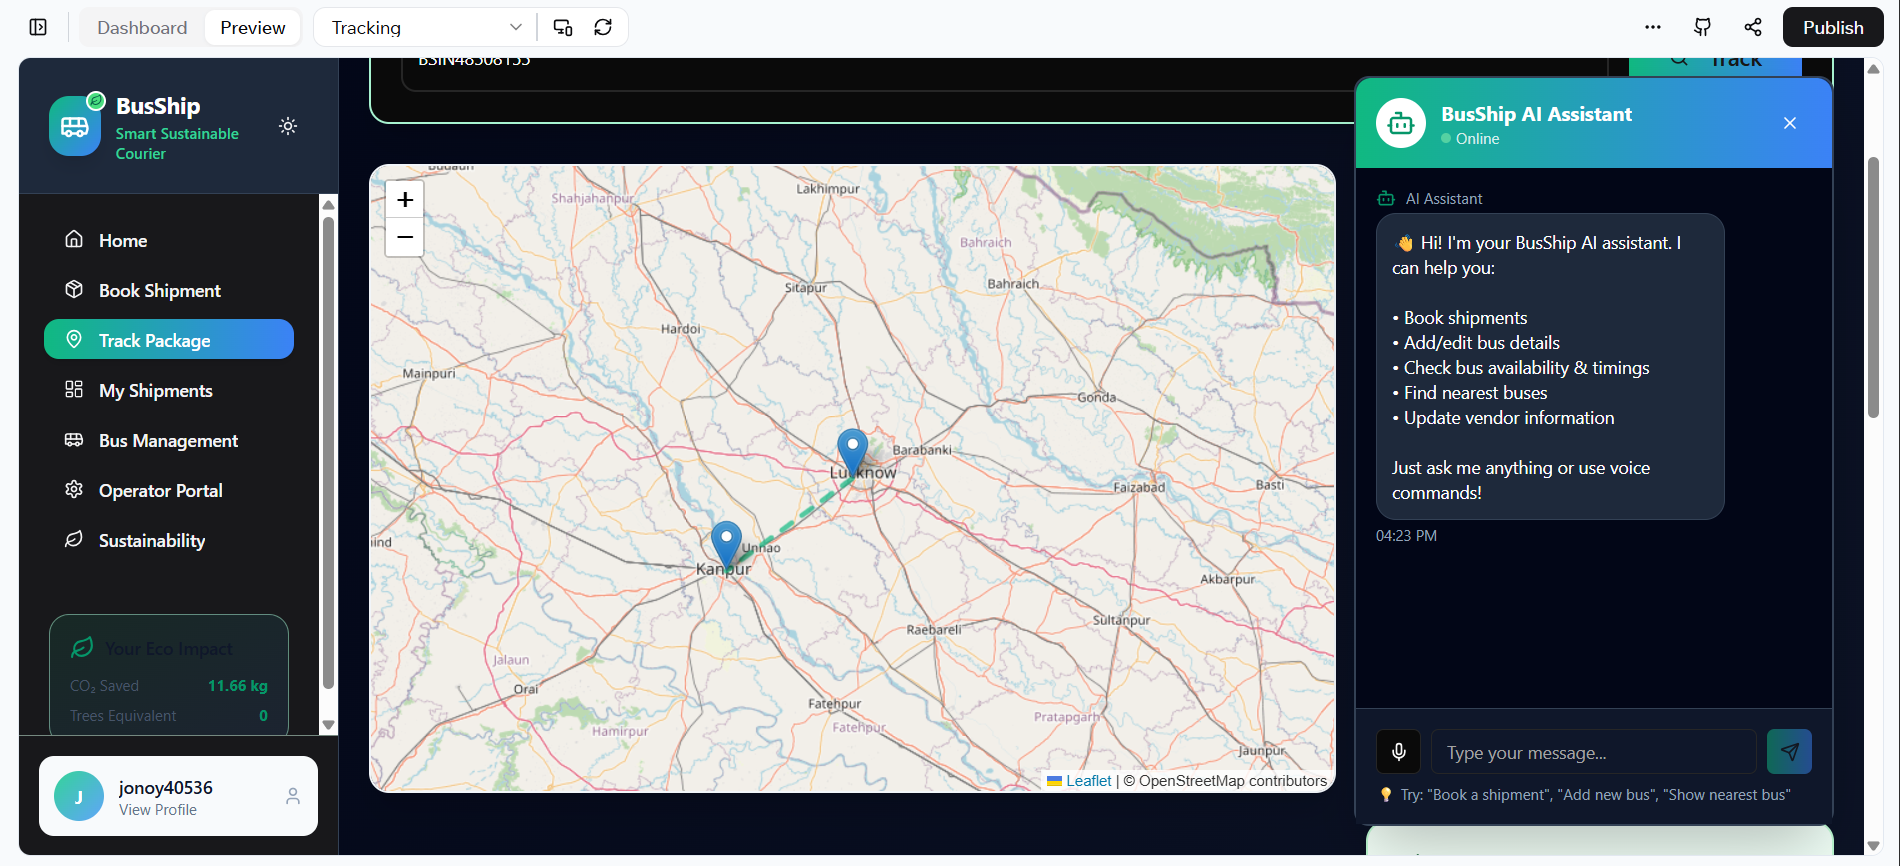The height and width of the screenshot is (866, 1900).
Task: Refresh the preview with the reload icon
Action: 603,27
